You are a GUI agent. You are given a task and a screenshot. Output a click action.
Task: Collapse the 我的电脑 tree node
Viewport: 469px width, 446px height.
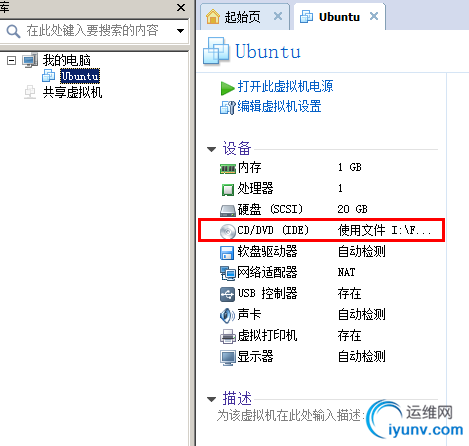11,60
